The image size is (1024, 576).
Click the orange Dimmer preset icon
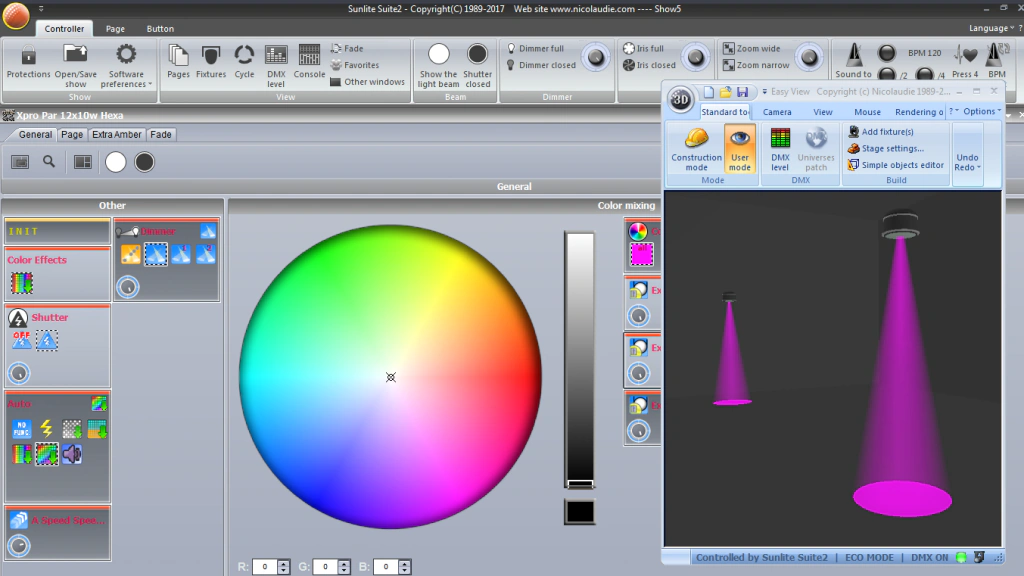click(x=131, y=254)
